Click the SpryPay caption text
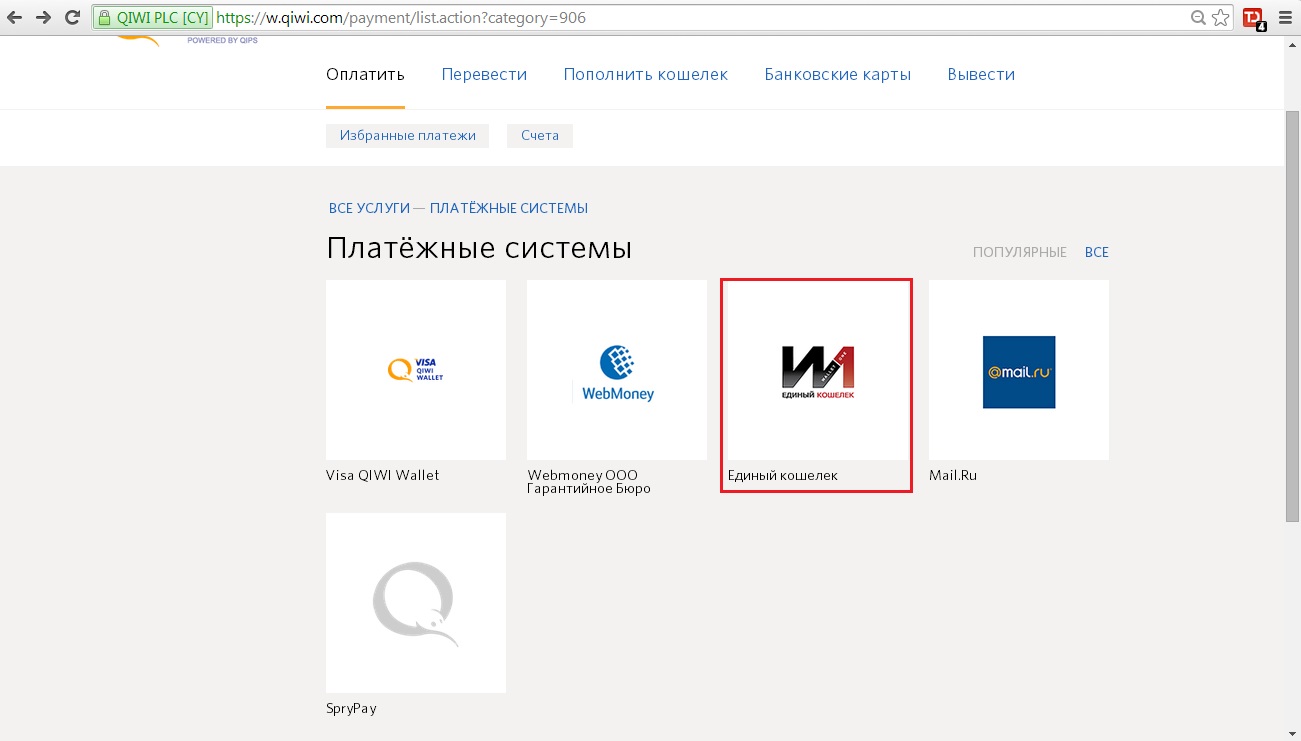Image resolution: width=1301 pixels, height=741 pixels. [351, 708]
